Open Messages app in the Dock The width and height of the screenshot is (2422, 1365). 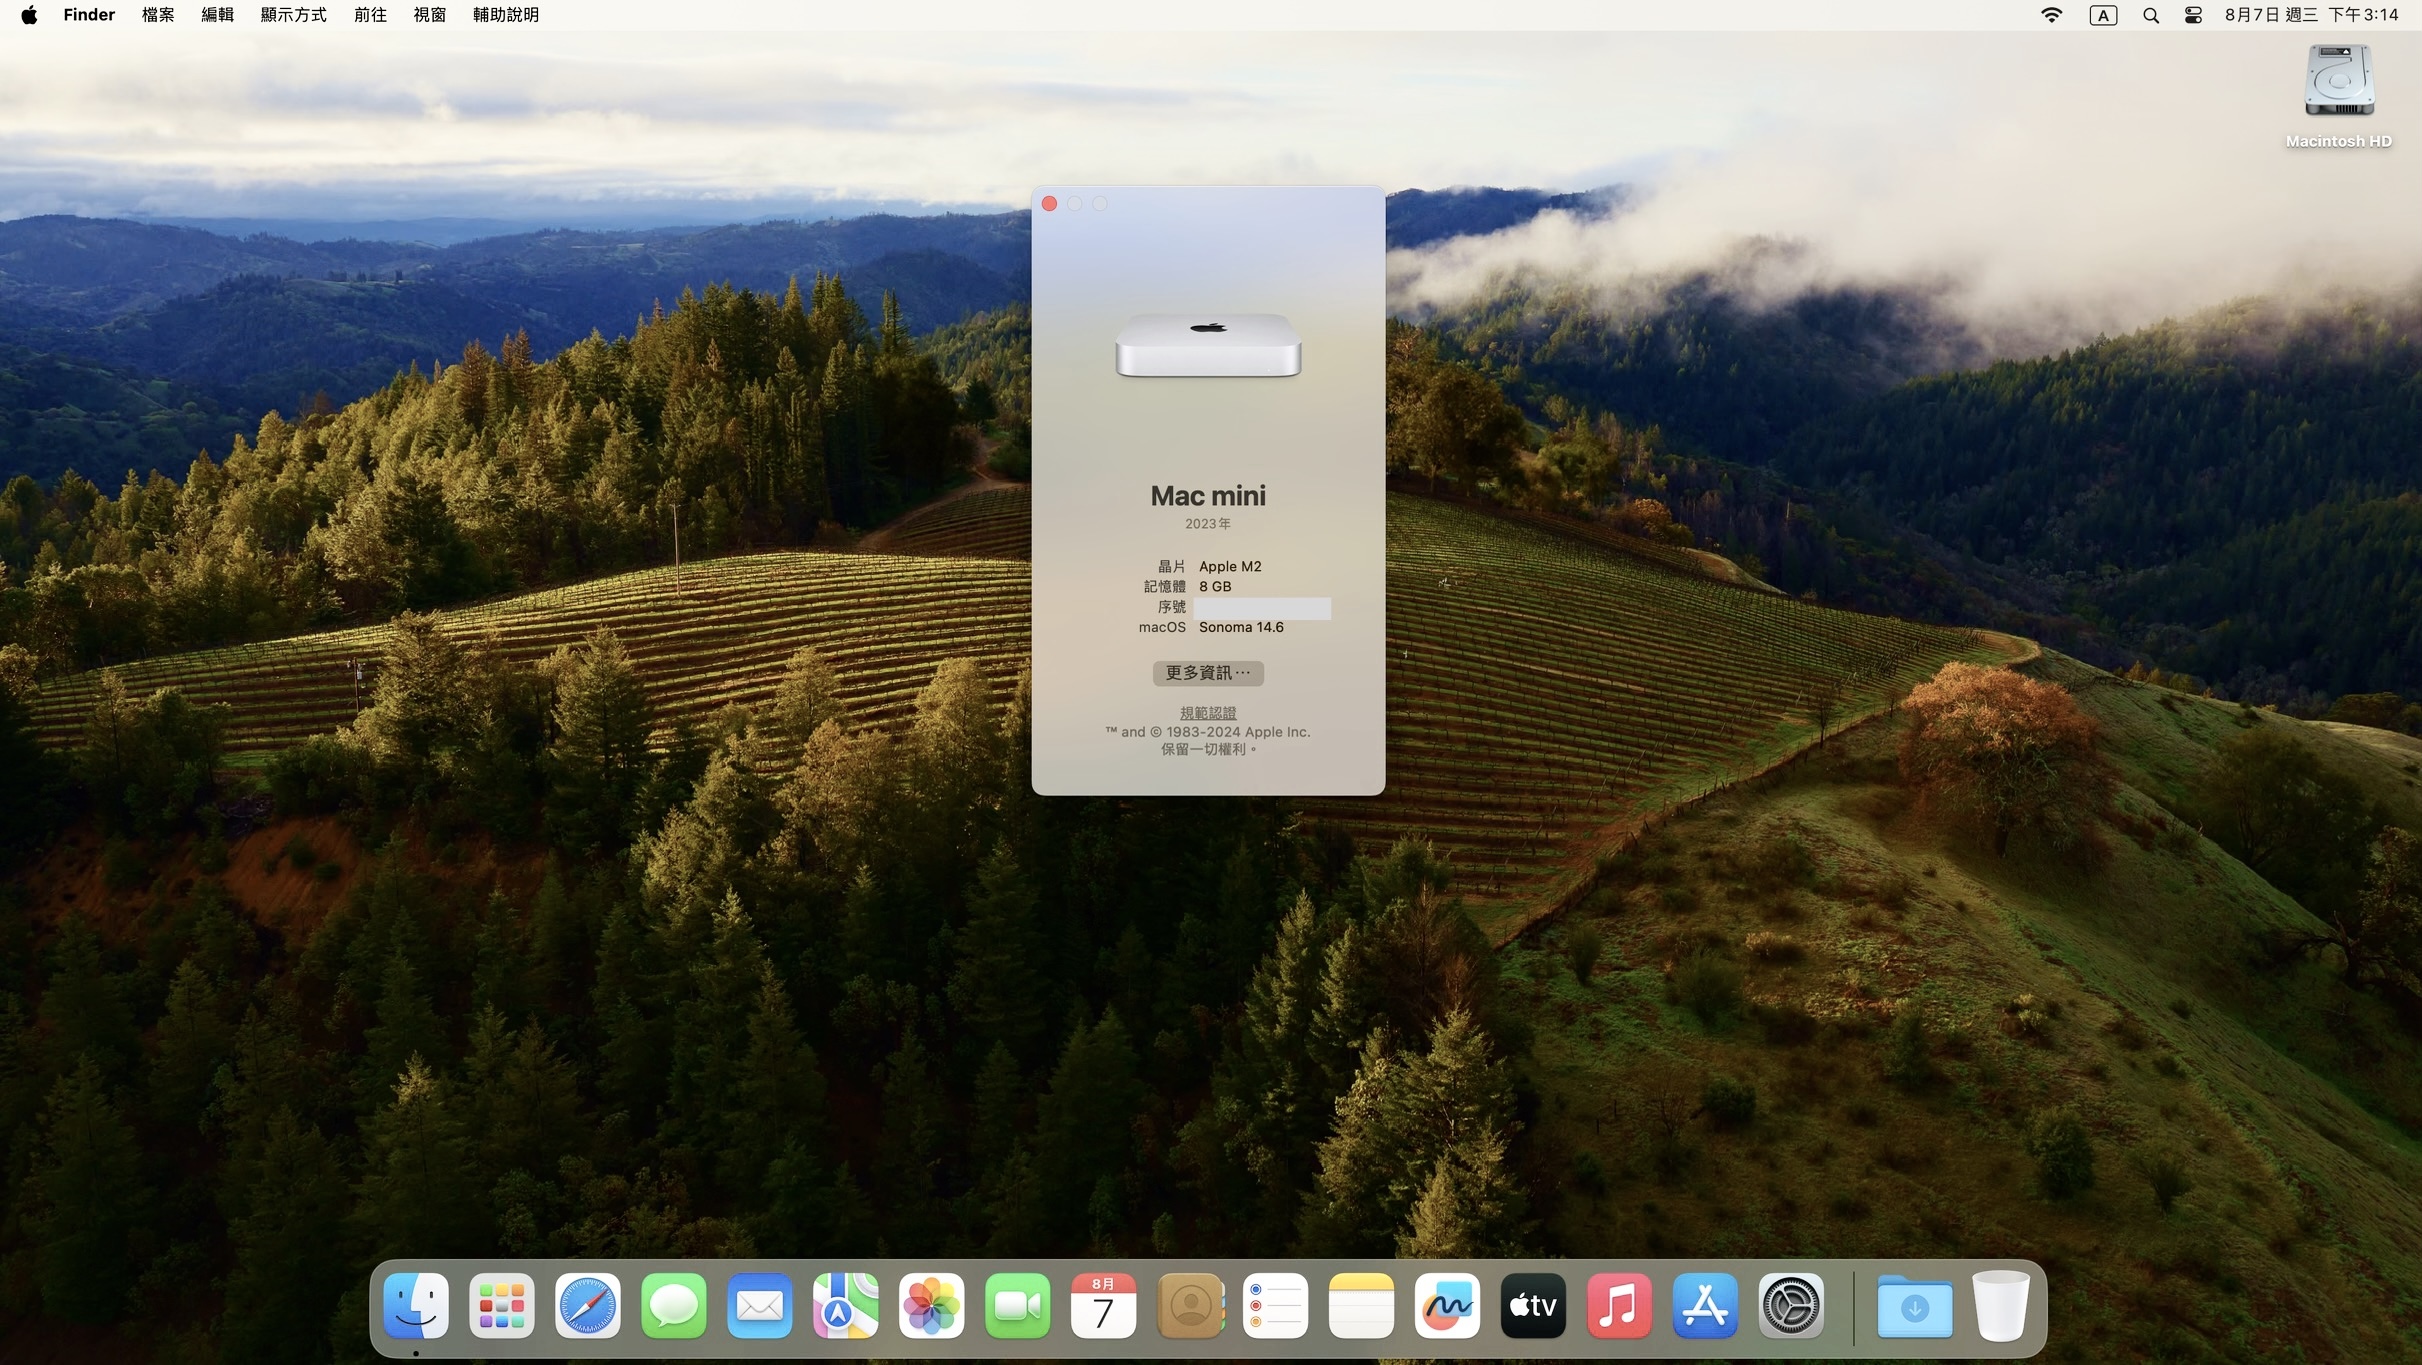(674, 1305)
